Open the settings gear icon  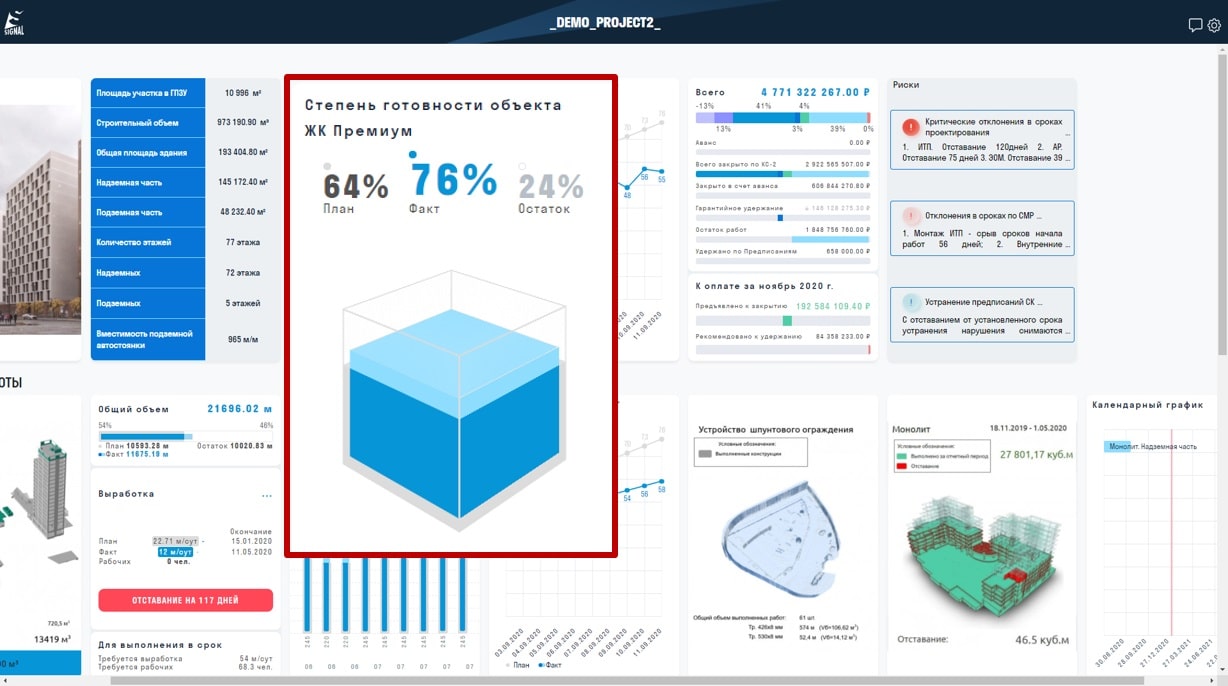click(1214, 25)
